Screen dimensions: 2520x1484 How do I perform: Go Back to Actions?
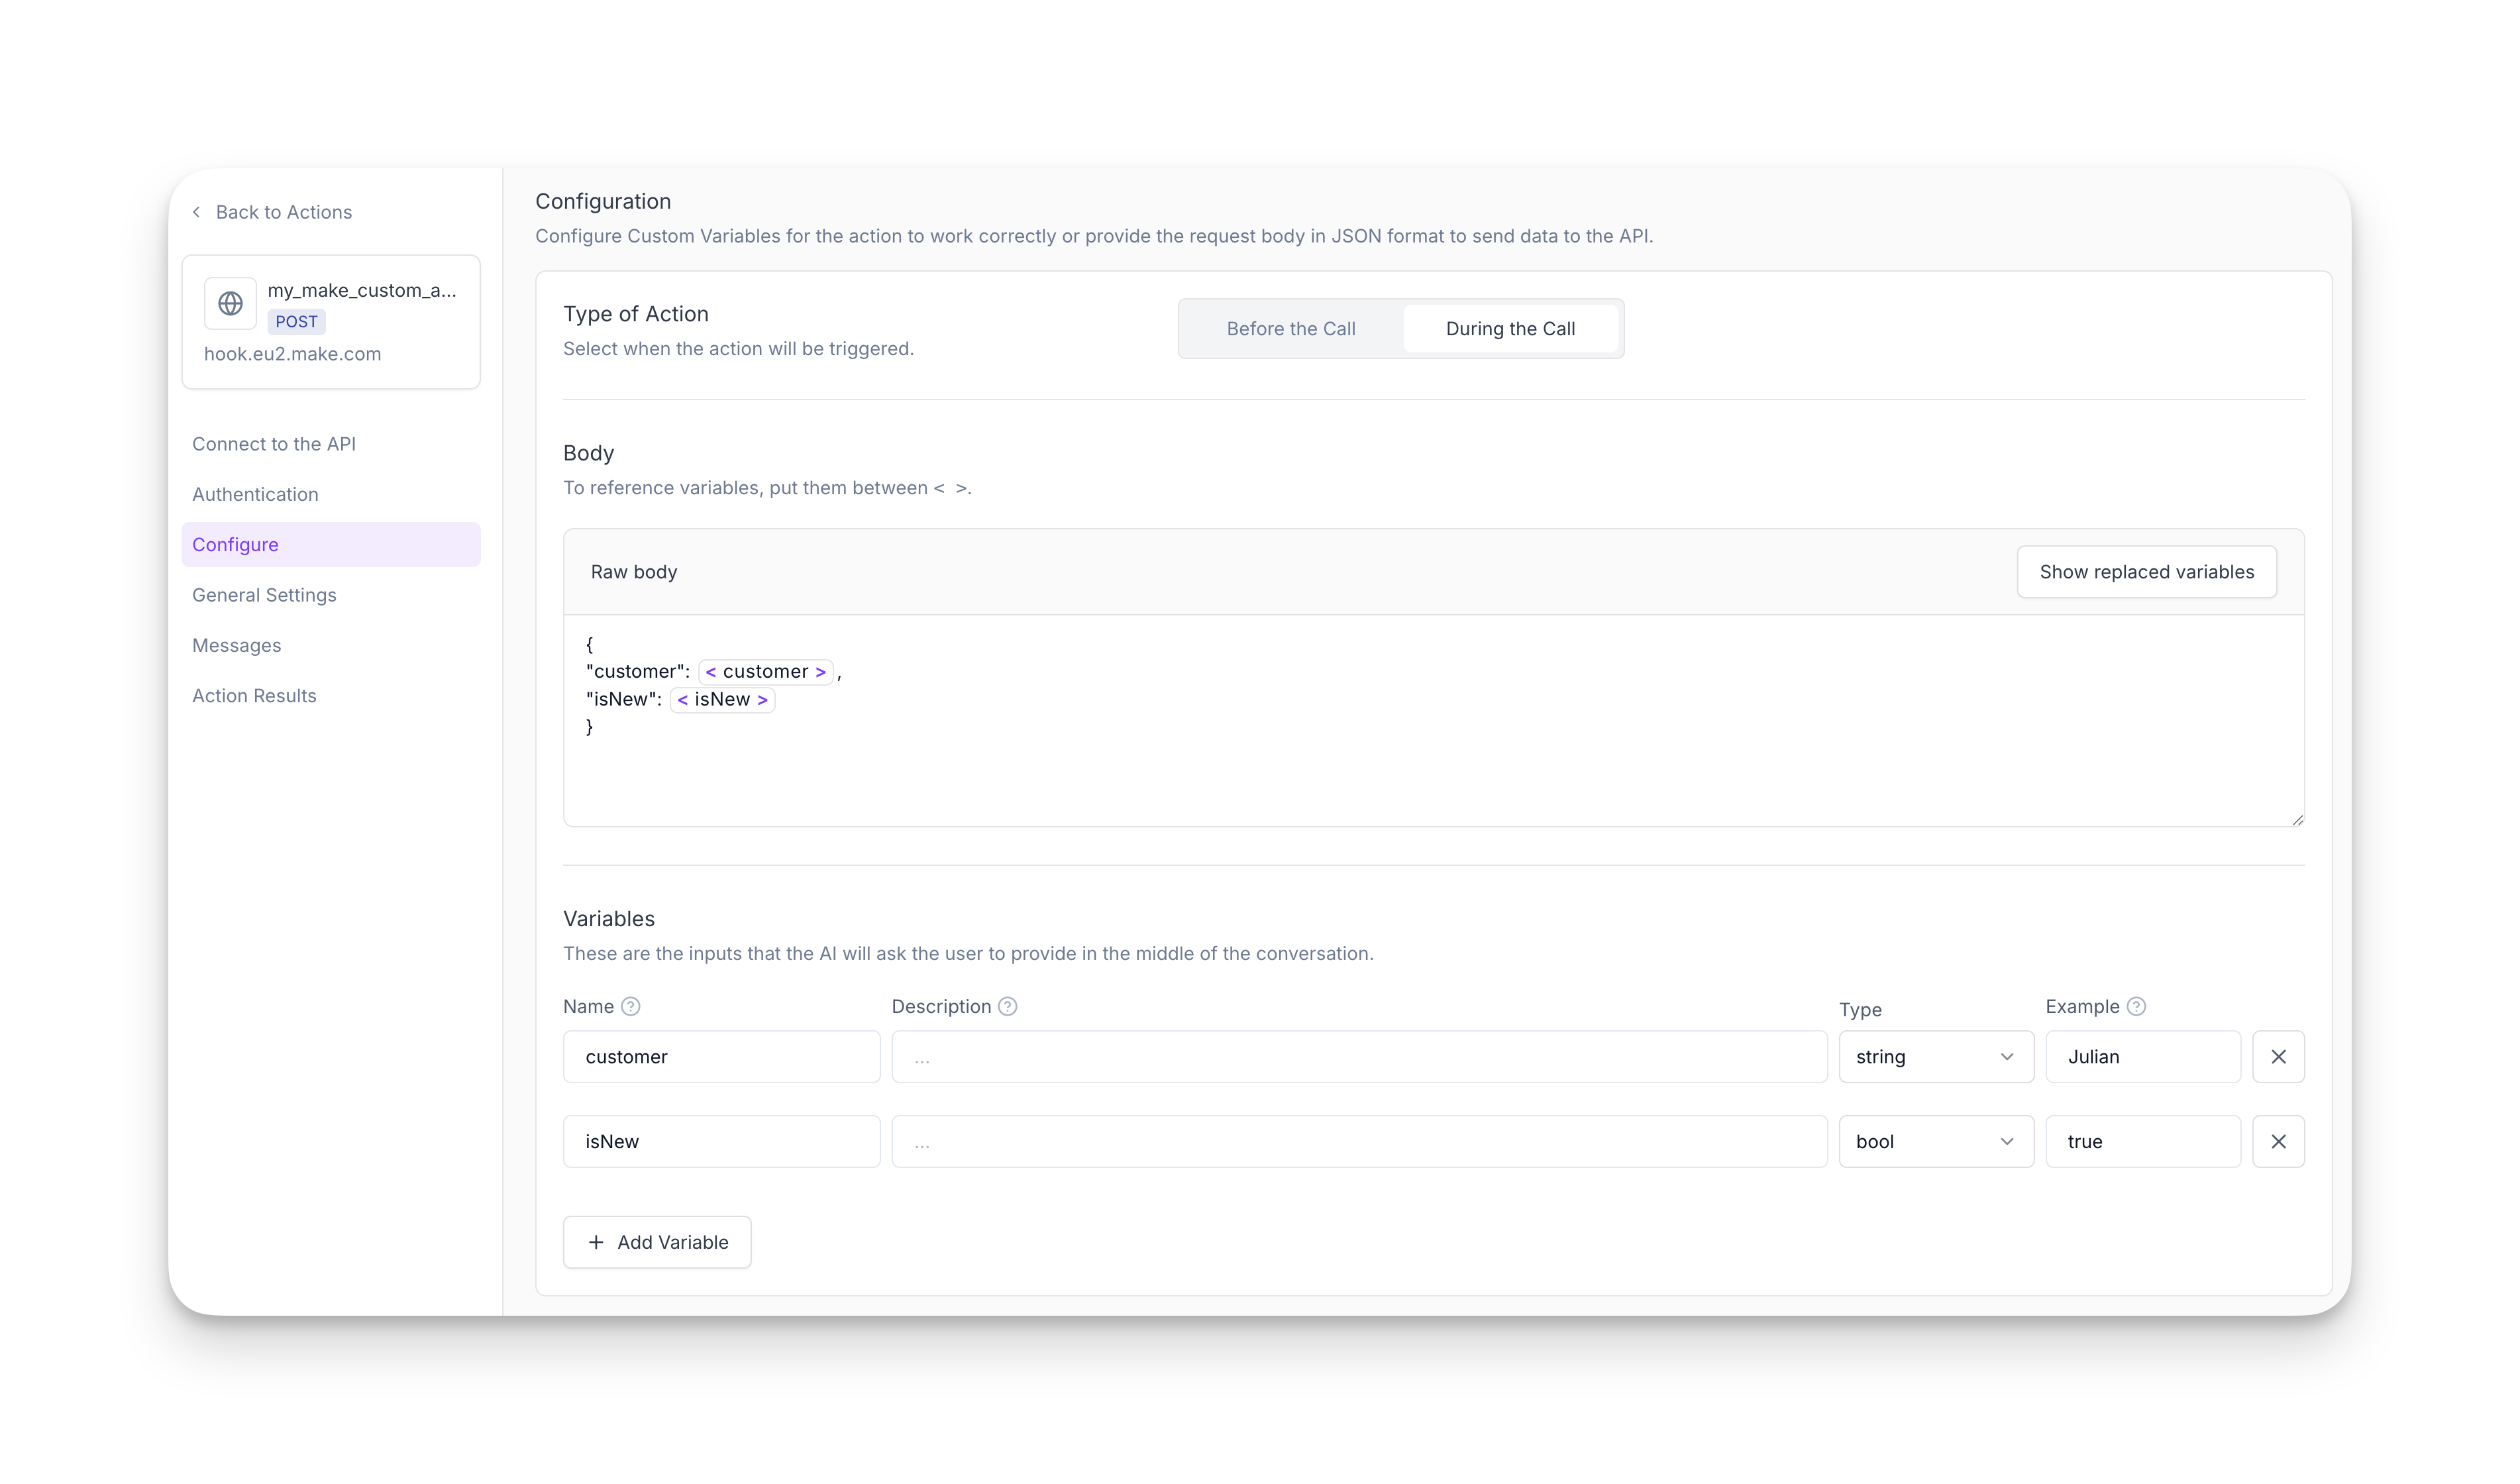(283, 212)
